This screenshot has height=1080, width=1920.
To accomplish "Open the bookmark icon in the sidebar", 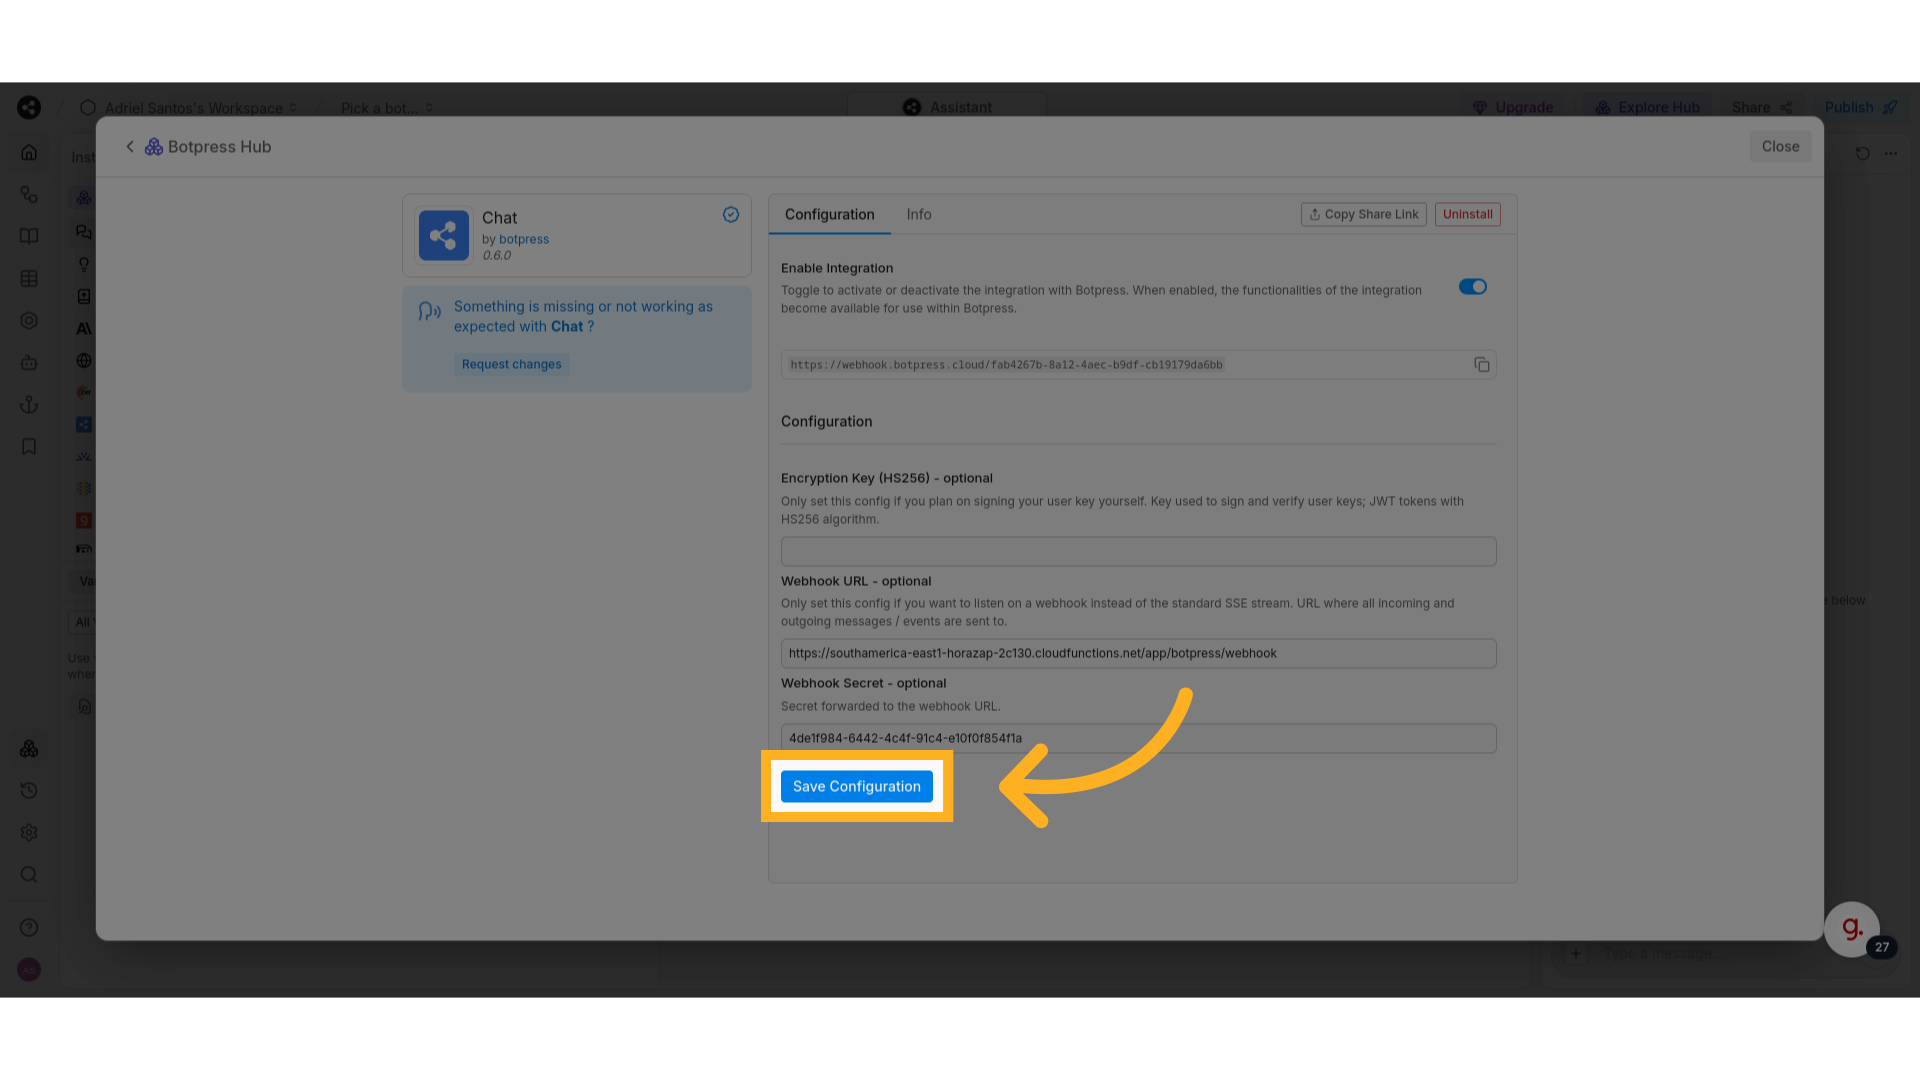I will pyautogui.click(x=29, y=446).
